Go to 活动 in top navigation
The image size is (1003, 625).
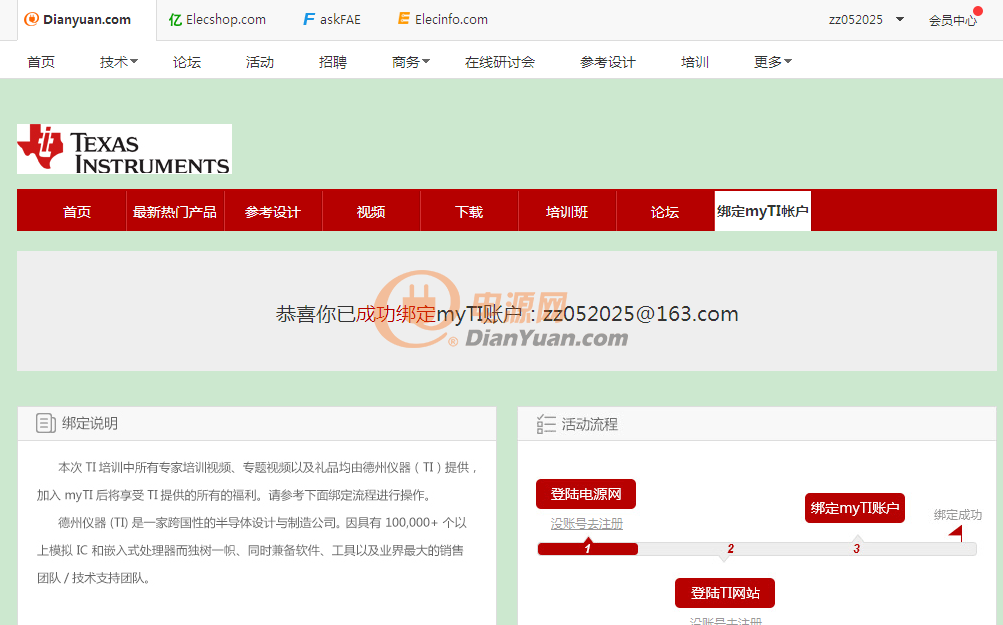click(260, 62)
